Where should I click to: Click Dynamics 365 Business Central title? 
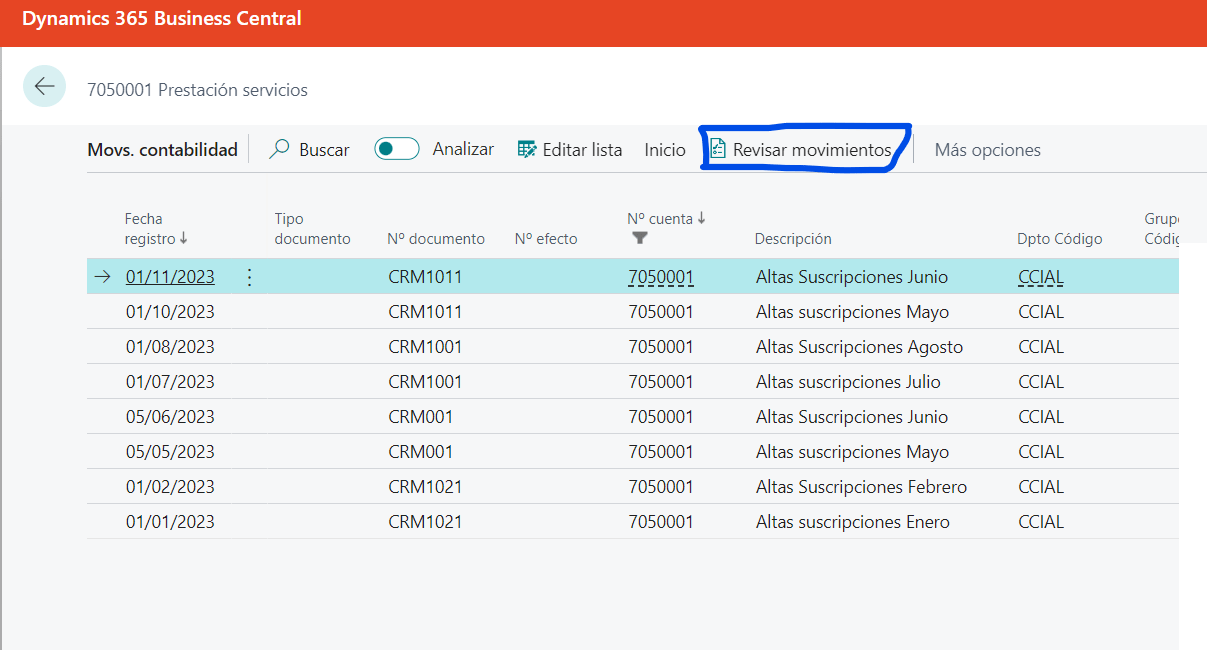click(162, 19)
